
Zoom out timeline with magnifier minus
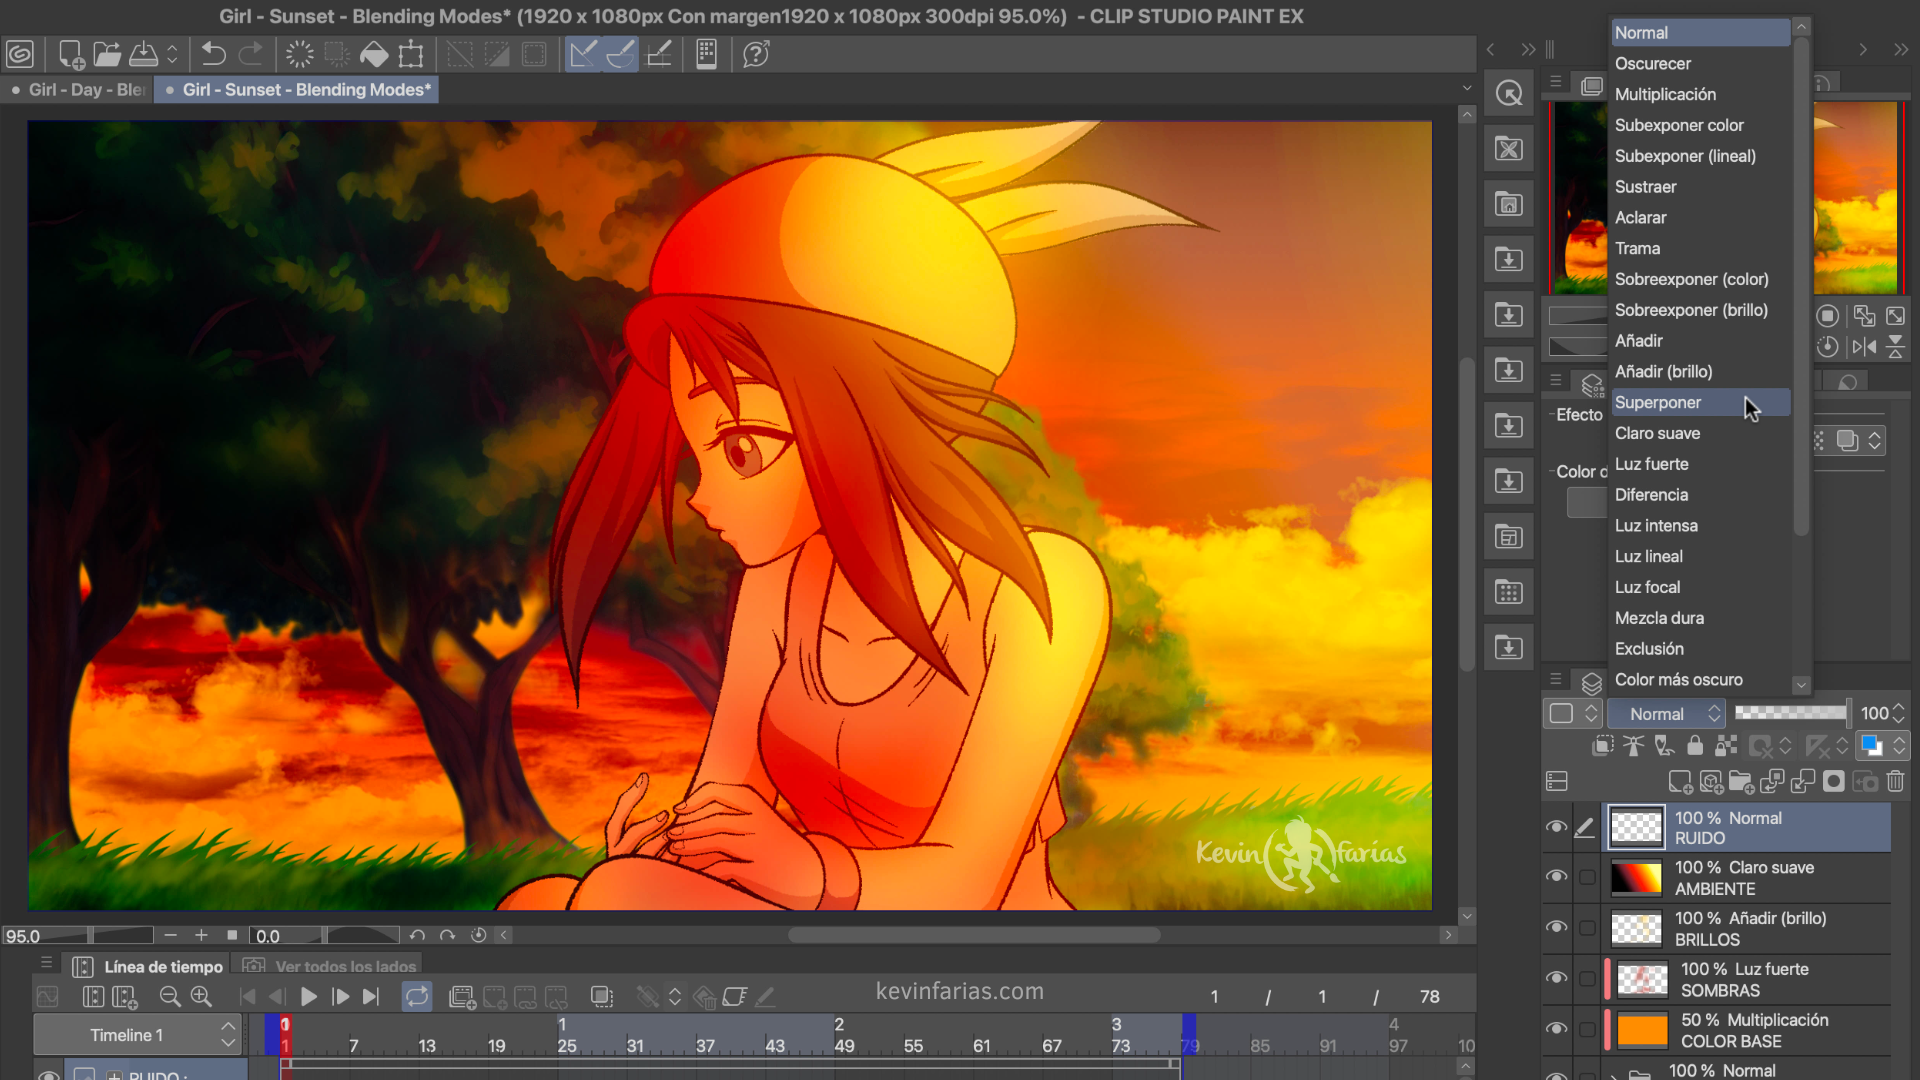170,997
